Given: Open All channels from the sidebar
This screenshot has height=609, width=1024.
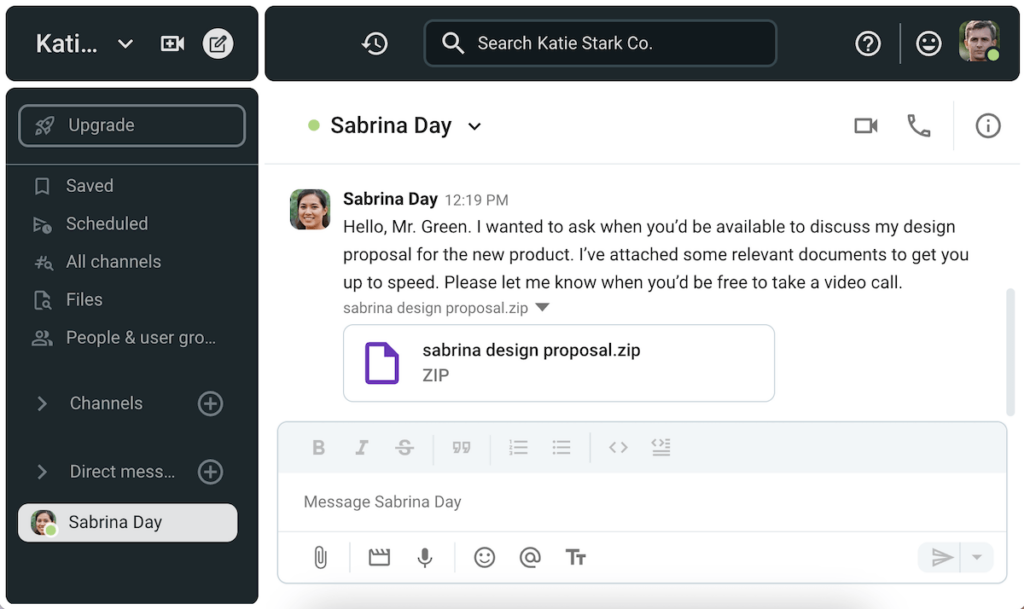Looking at the screenshot, I should [113, 261].
